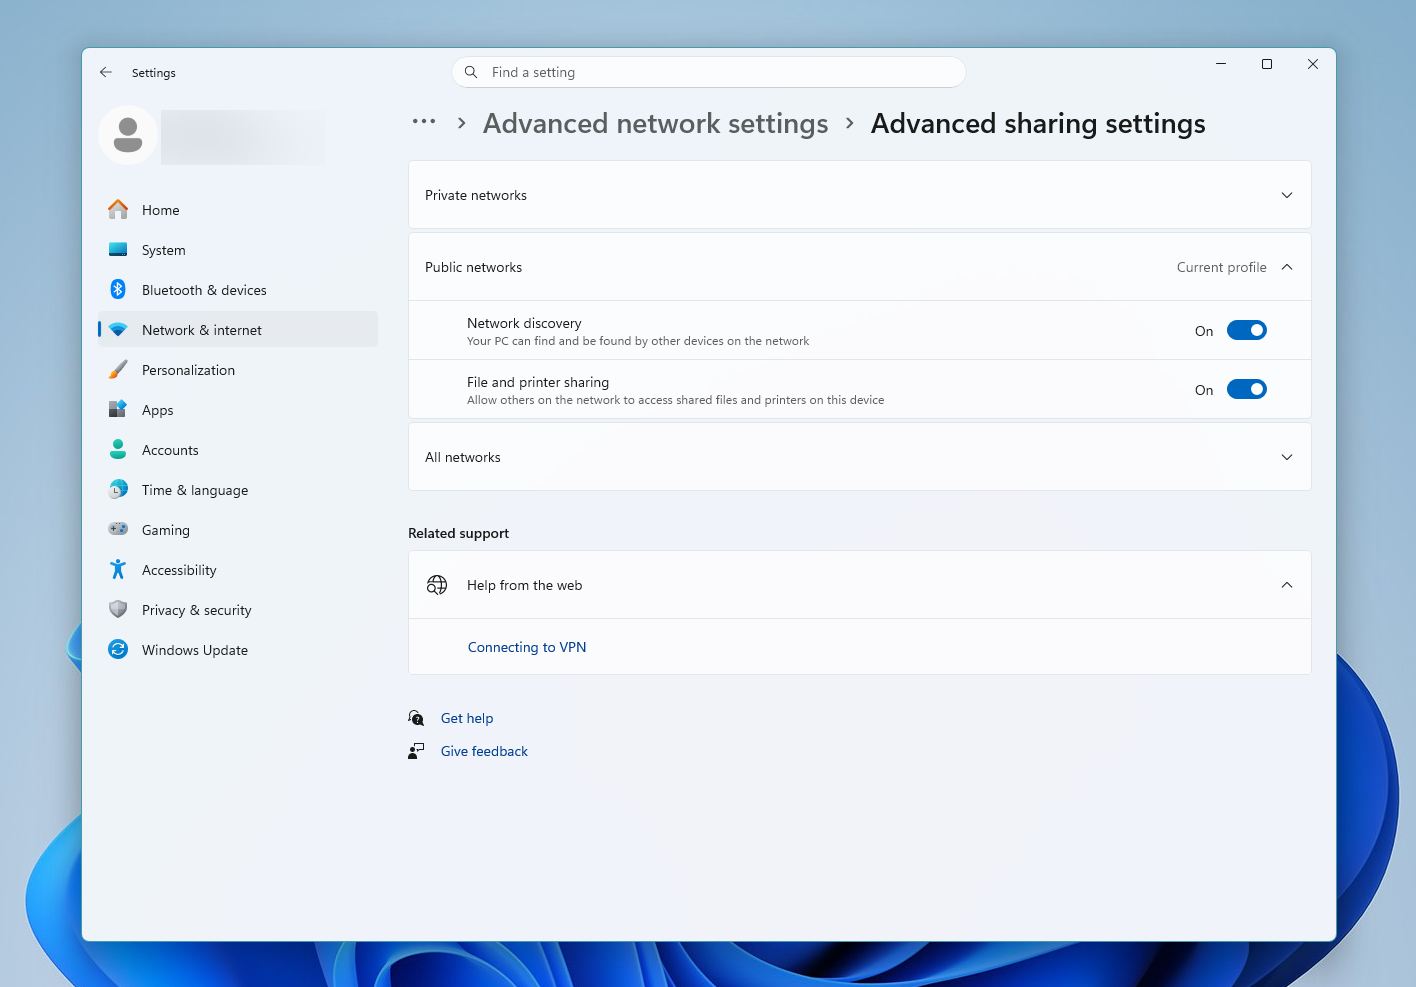Screen dimensions: 1416x987
Task: Click the search magnifier icon
Action: tap(471, 72)
